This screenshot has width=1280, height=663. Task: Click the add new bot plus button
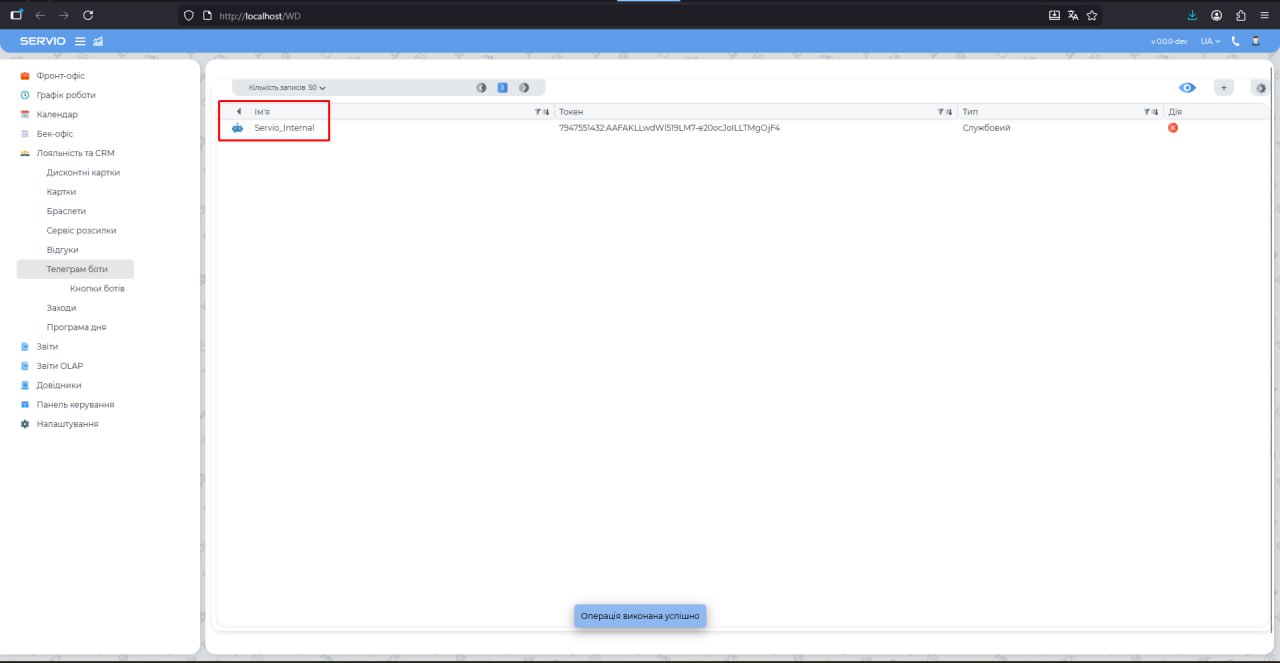tap(1223, 88)
